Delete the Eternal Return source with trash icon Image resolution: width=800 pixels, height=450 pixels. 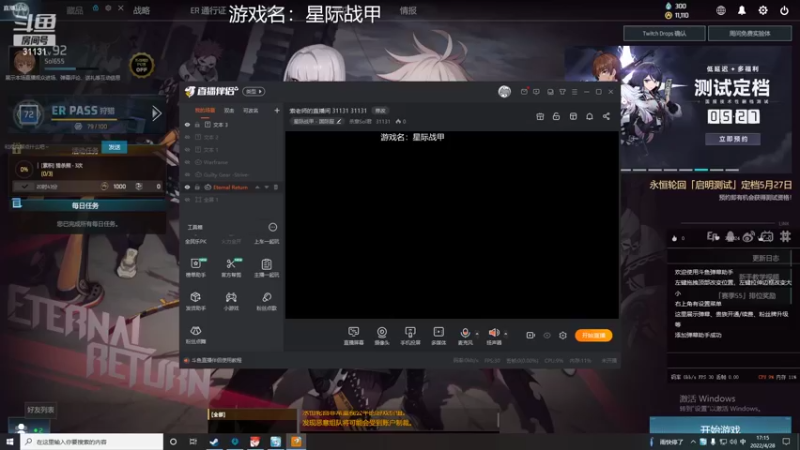[276, 187]
